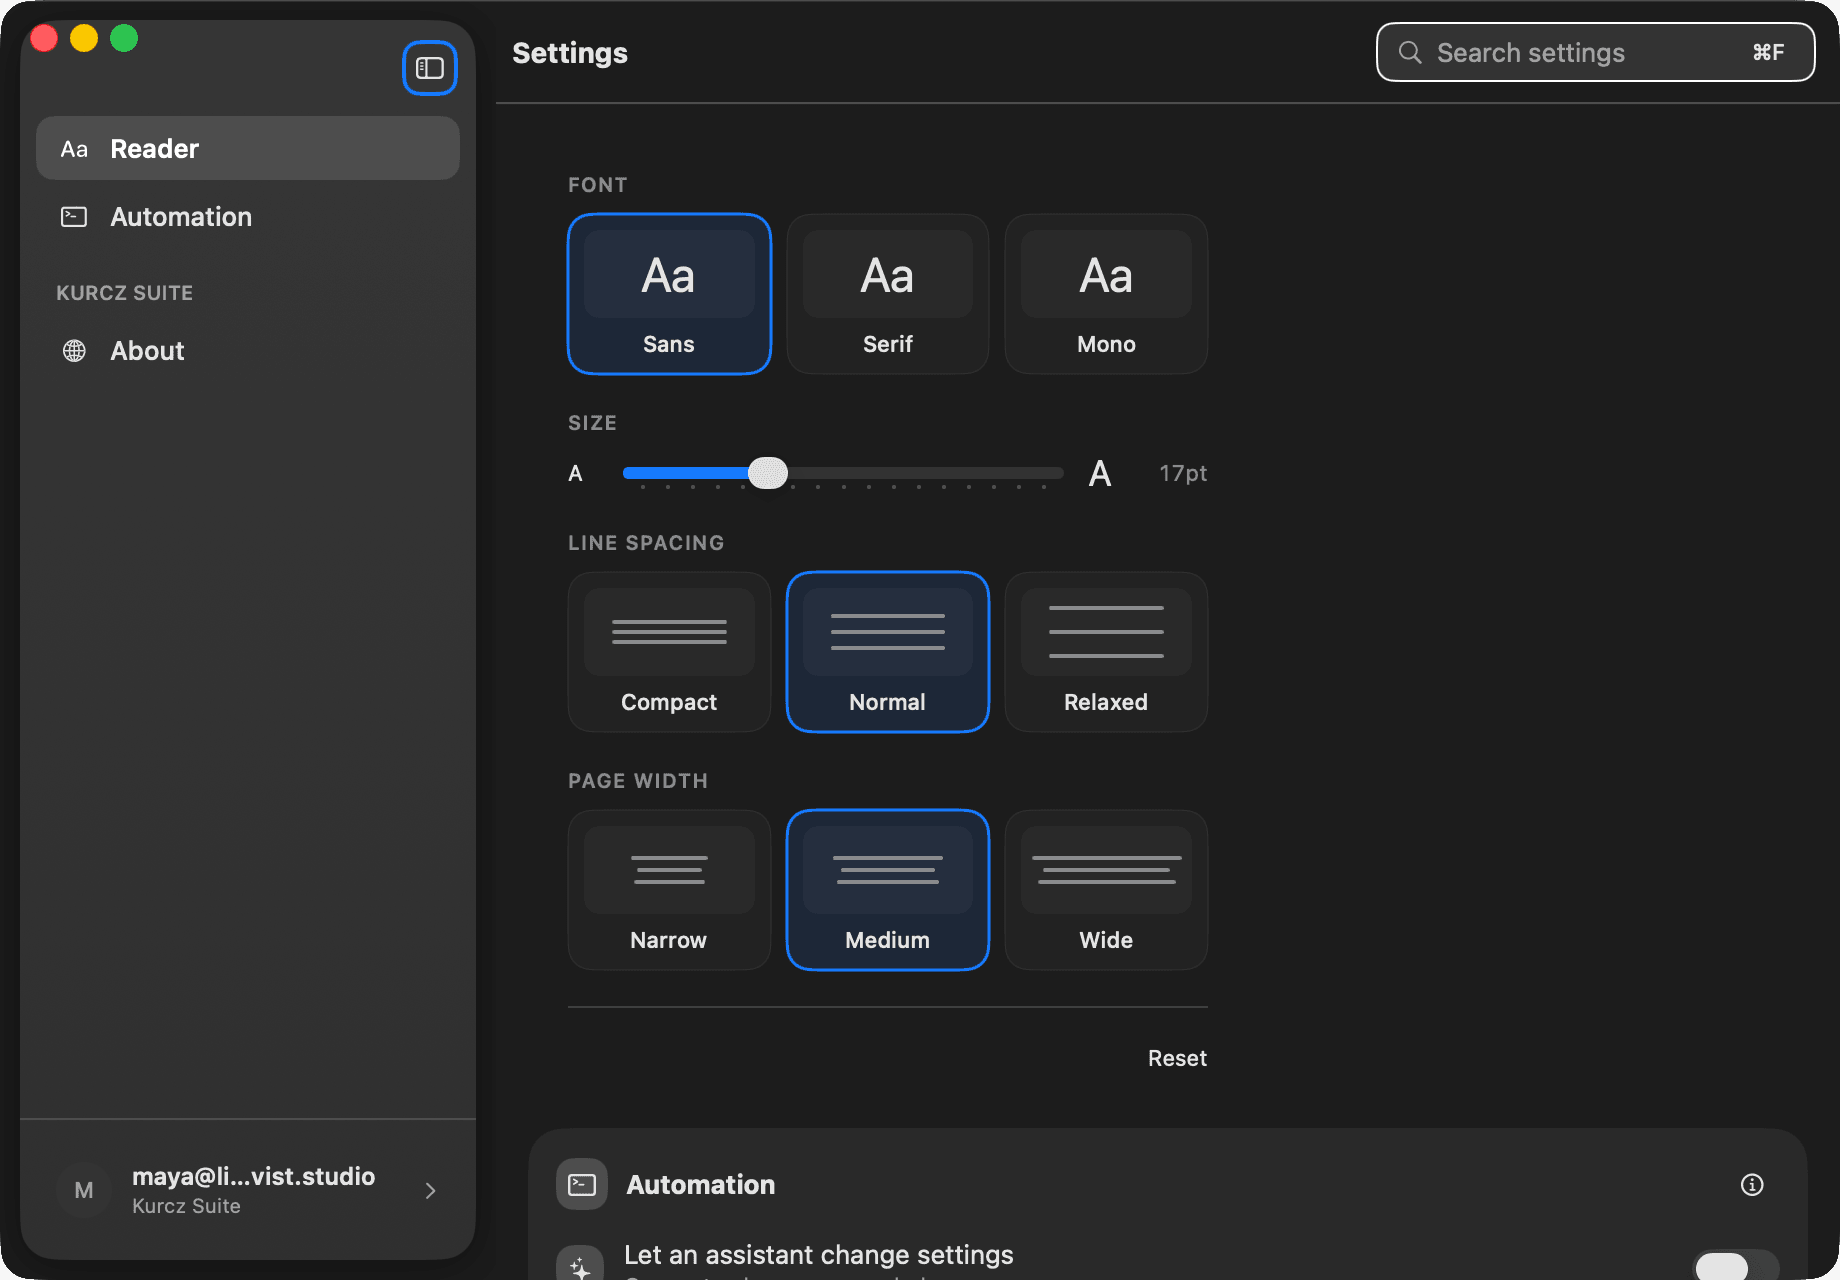Click the sparkle icon beside assistant setting
This screenshot has width=1840, height=1280.
tap(580, 1264)
